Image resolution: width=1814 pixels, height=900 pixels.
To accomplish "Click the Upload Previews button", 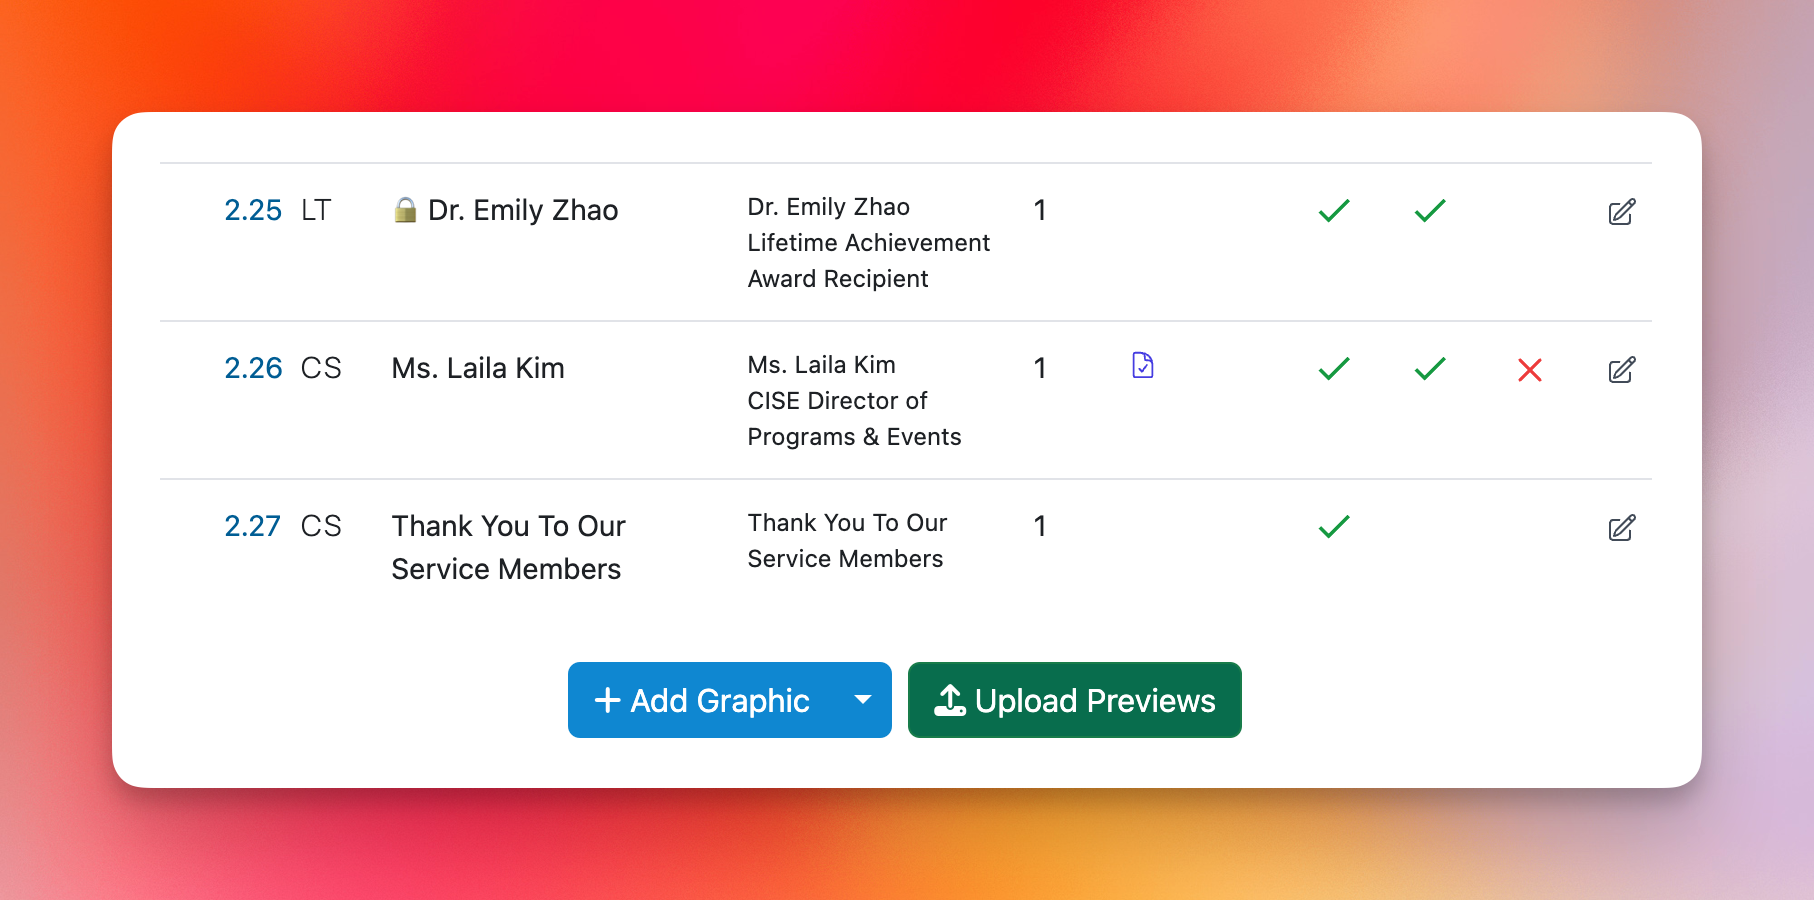I will [x=1075, y=700].
